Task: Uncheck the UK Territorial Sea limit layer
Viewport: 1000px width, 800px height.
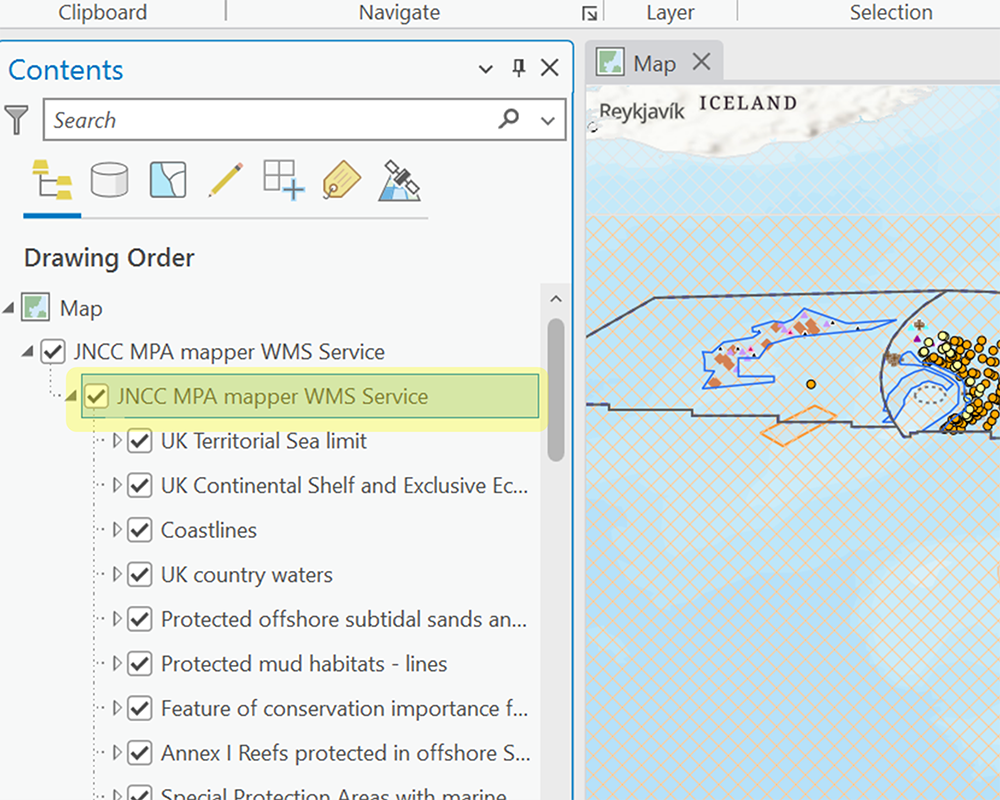Action: (139, 441)
